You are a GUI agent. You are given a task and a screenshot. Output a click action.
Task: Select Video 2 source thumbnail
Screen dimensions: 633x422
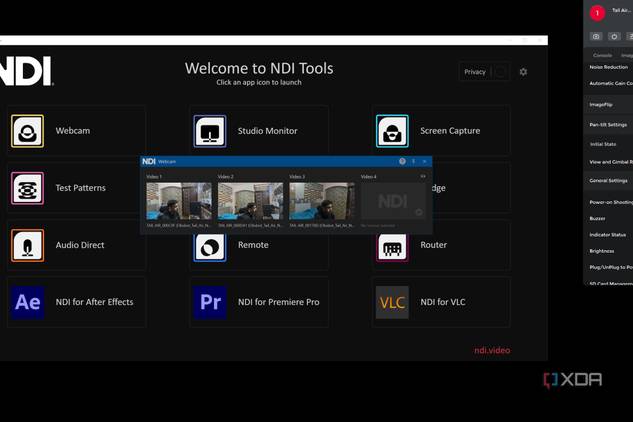250,201
